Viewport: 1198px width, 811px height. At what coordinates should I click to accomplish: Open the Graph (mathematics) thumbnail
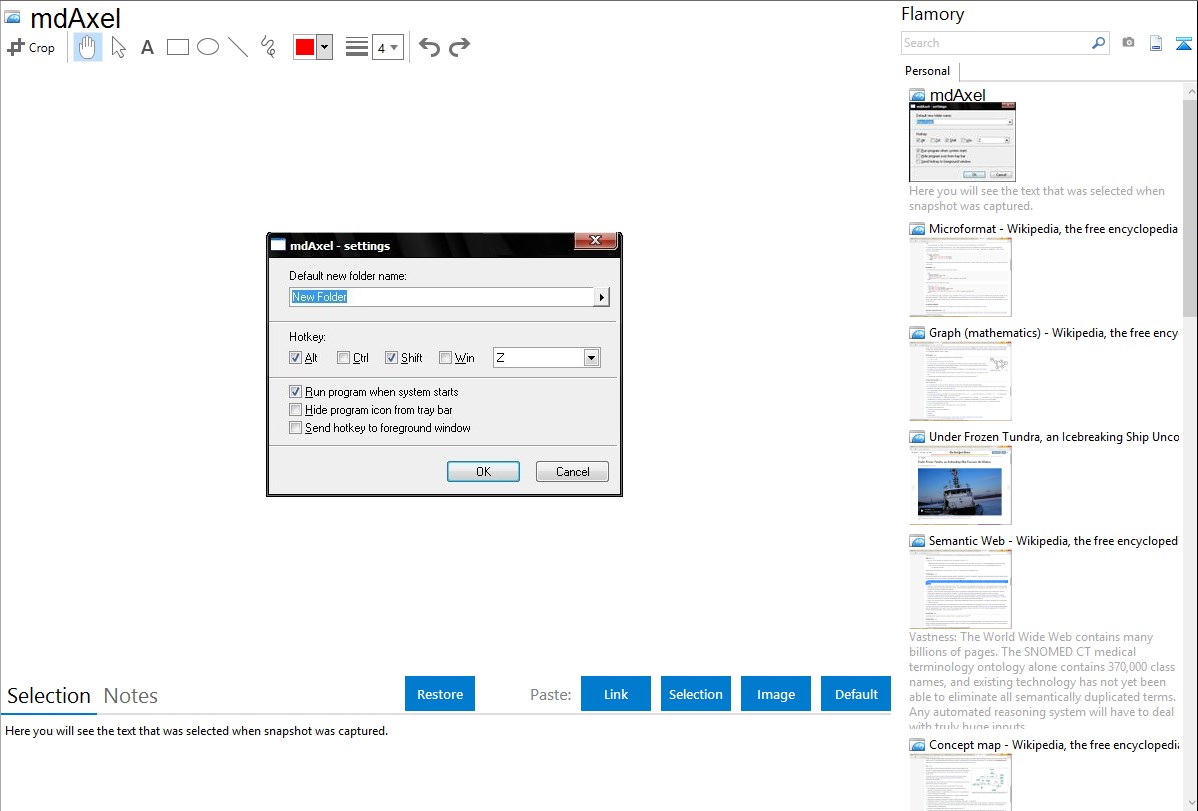[x=960, y=381]
